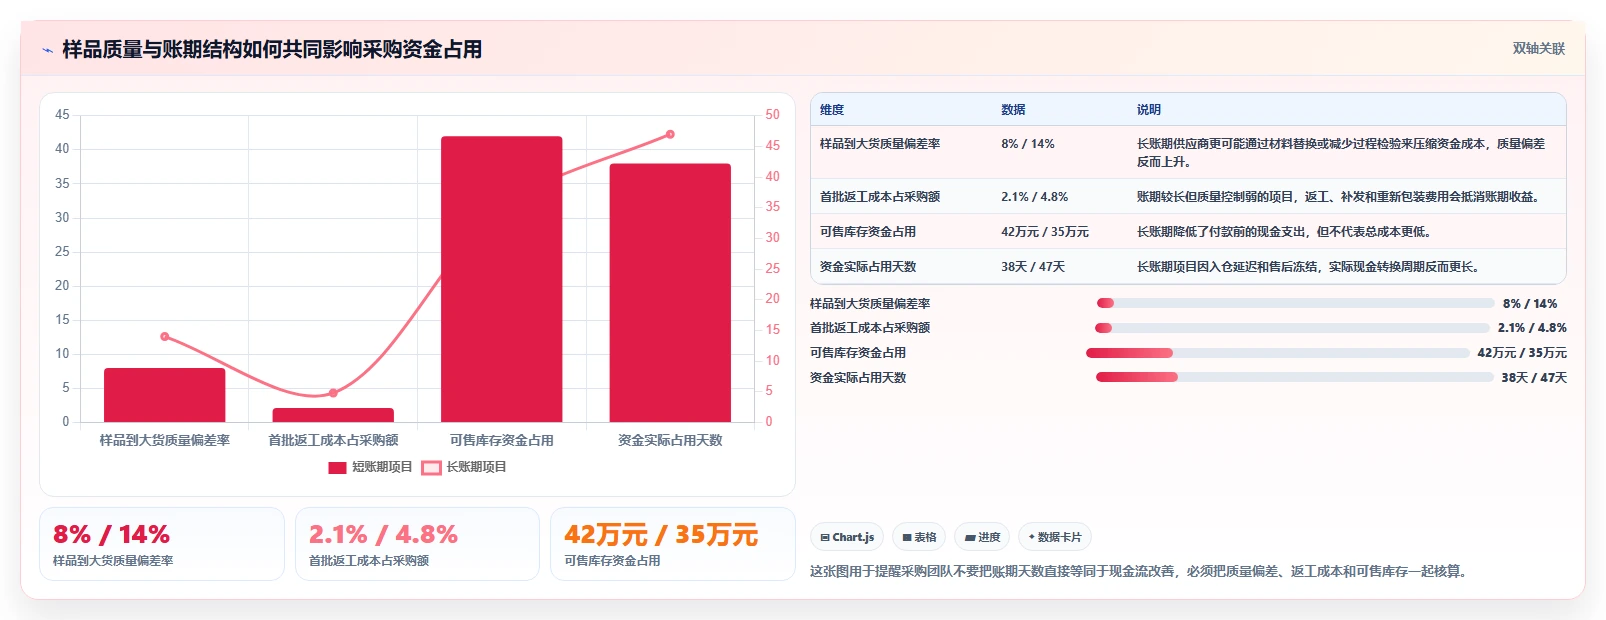
Task: Click the 资金实际占用天数 bar in the chart
Action: point(670,293)
